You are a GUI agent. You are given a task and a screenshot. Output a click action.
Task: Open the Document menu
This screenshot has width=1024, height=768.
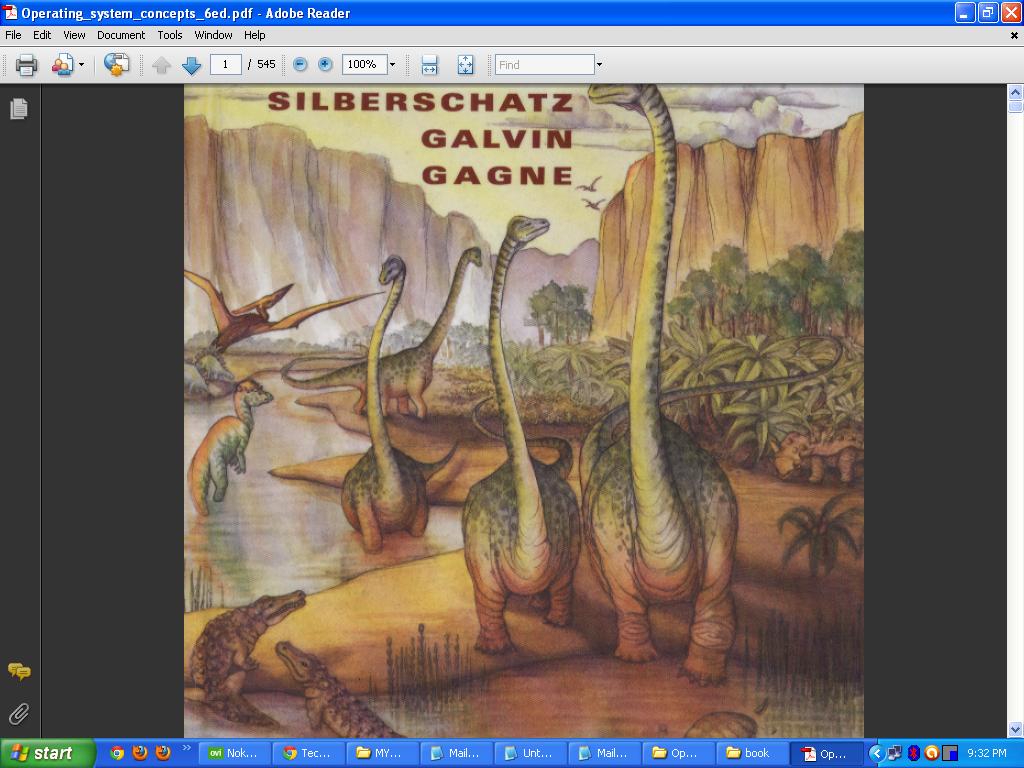pyautogui.click(x=121, y=35)
